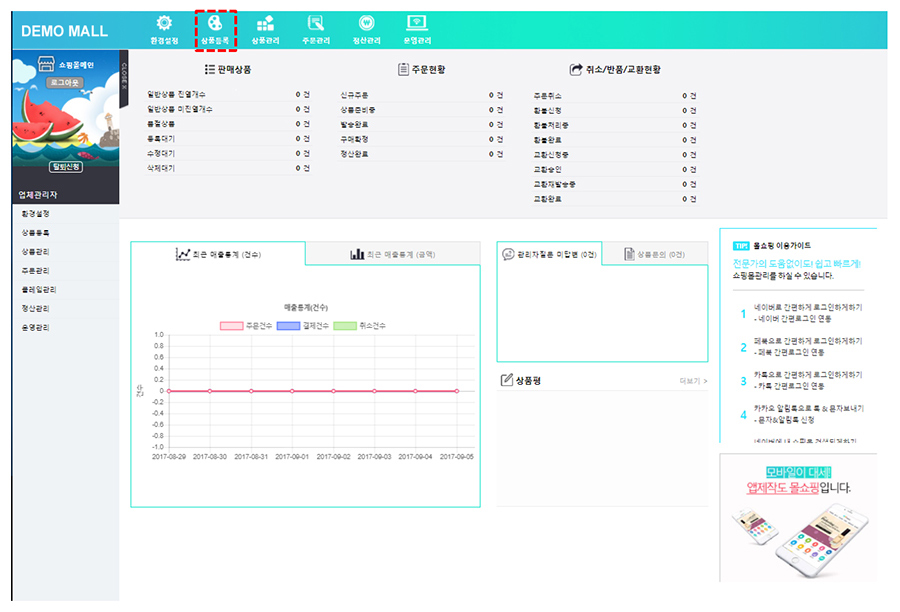Open 운영관리 laptop icon in top navigation
Screen dimensions: 900x612
point(417,29)
